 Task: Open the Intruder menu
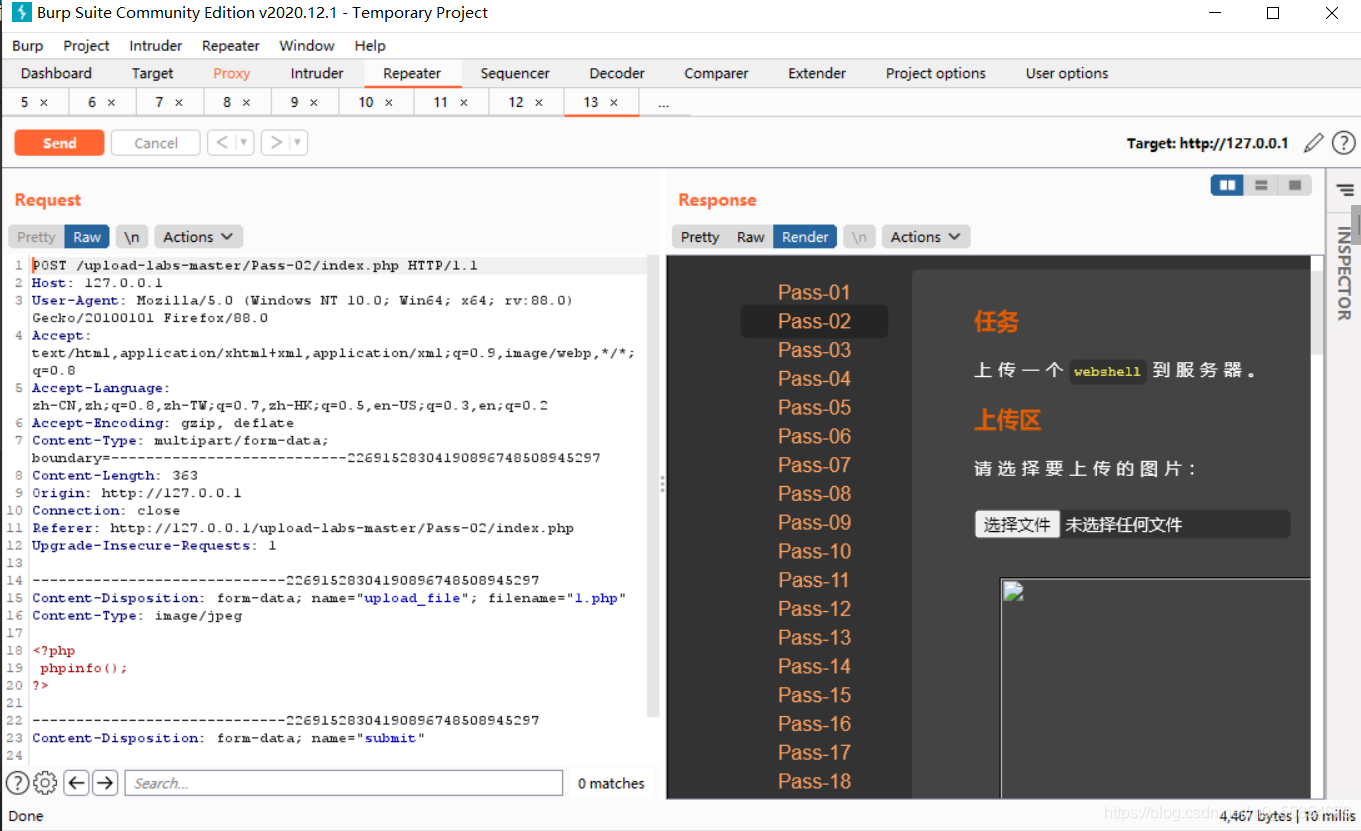coord(156,46)
